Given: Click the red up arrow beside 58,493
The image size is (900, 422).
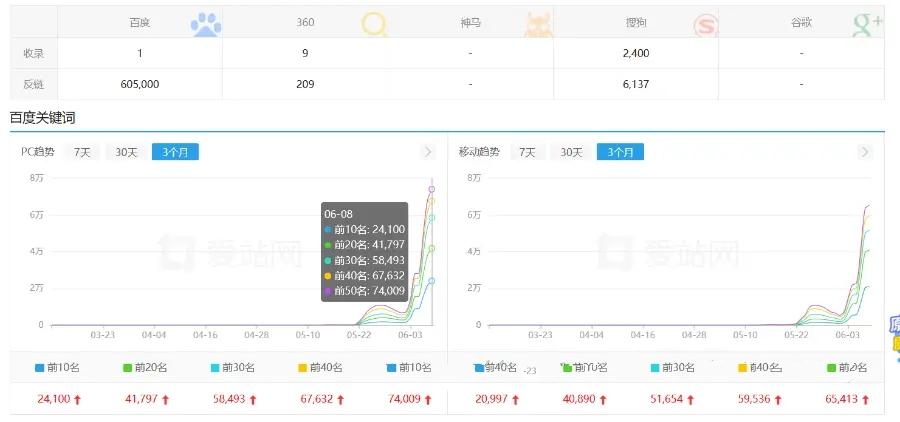Looking at the screenshot, I should pos(253,400).
